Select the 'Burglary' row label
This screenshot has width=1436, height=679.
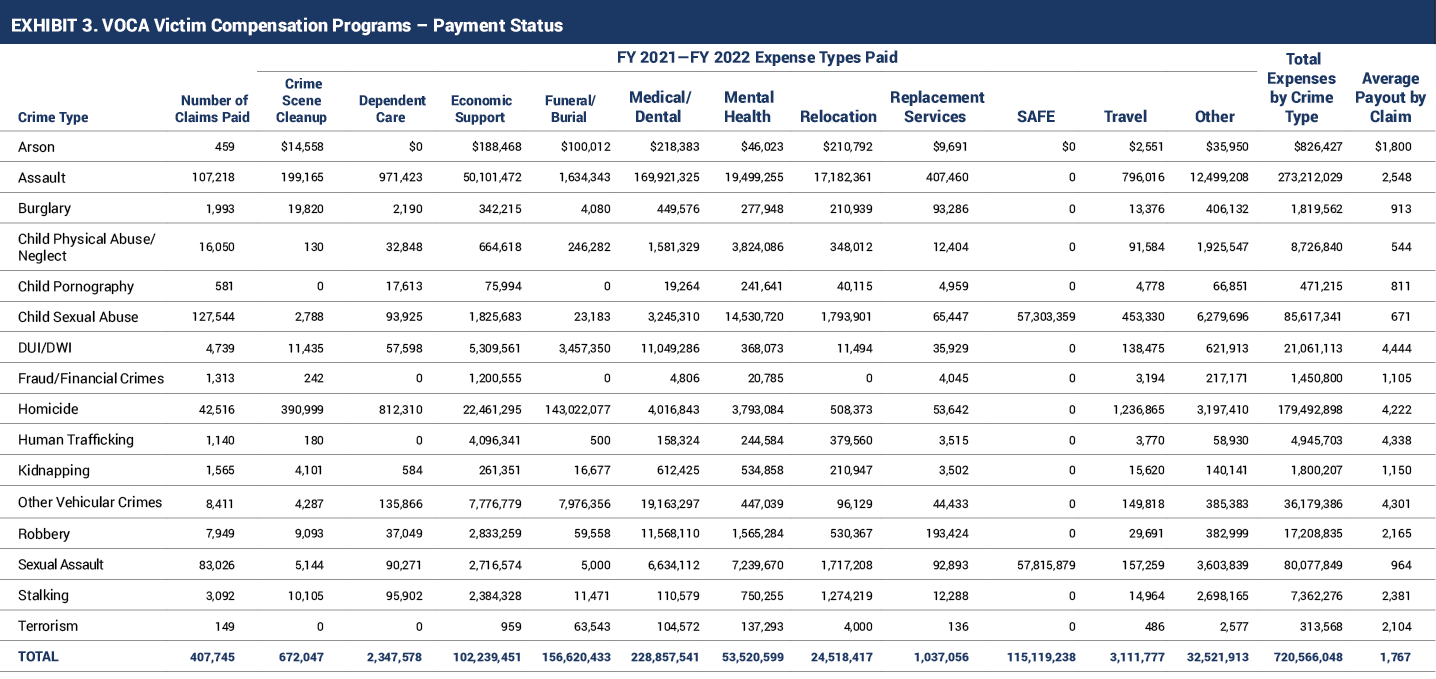[x=44, y=209]
